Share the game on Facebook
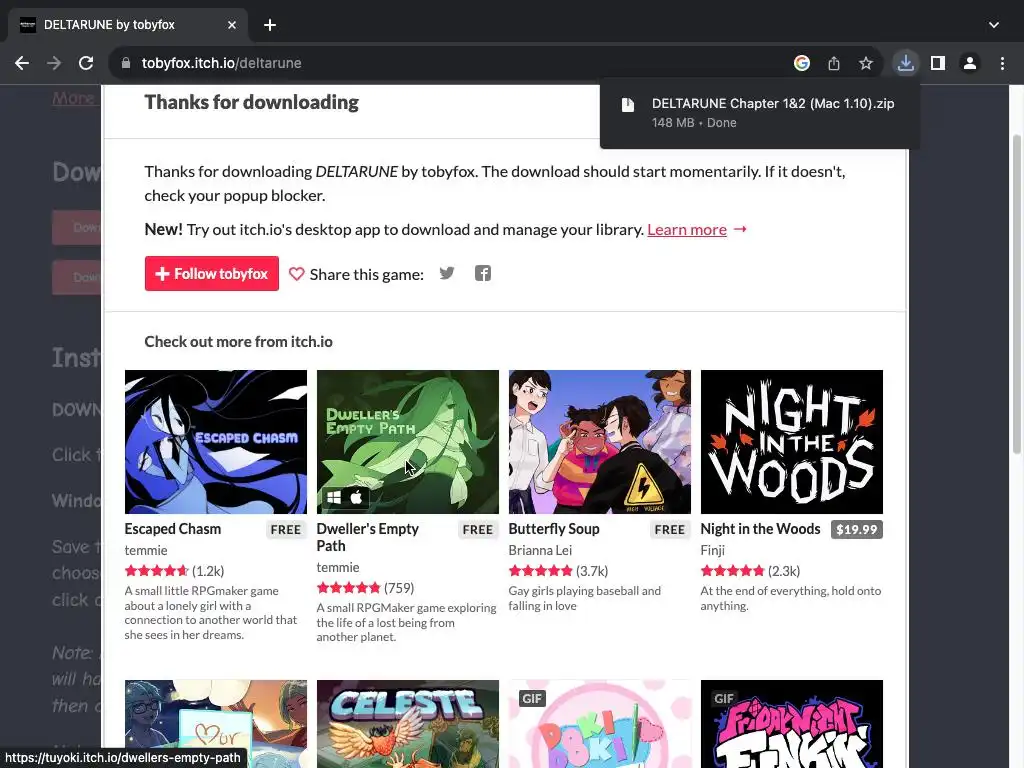1024x768 pixels. click(x=483, y=274)
